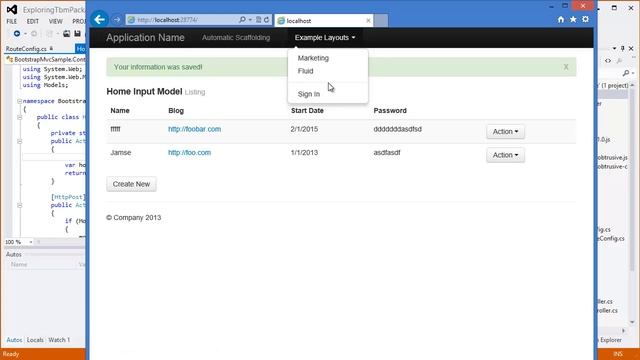Viewport: 640px width, 360px height.
Task: Click the Solution Explorer view code brackets icon
Action: [x=608, y=61]
